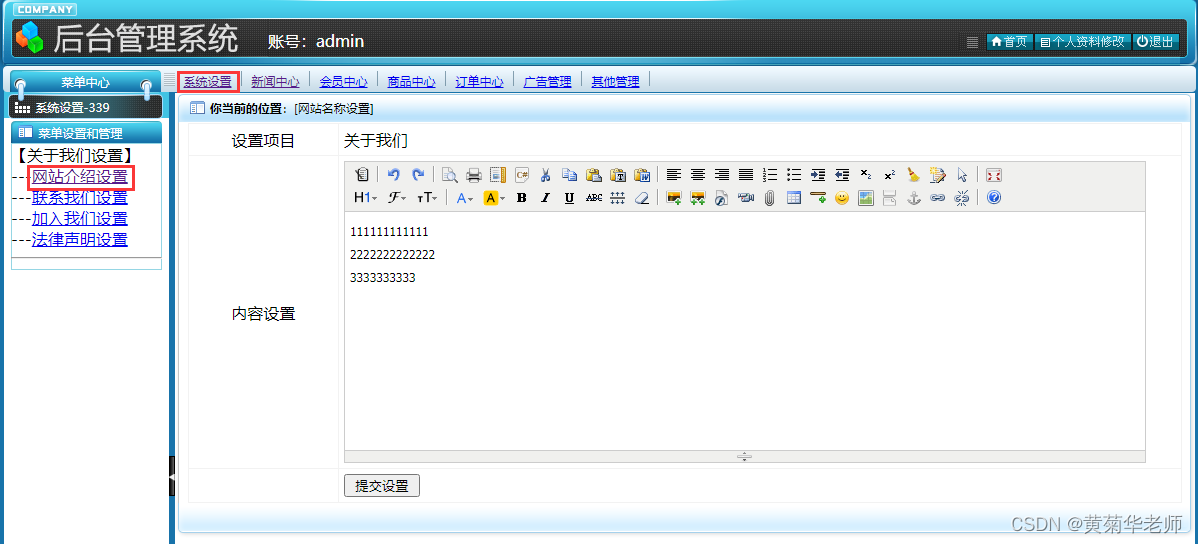Open the H1 heading dropdown
Screen dimensions: 1198x544
(x=365, y=198)
